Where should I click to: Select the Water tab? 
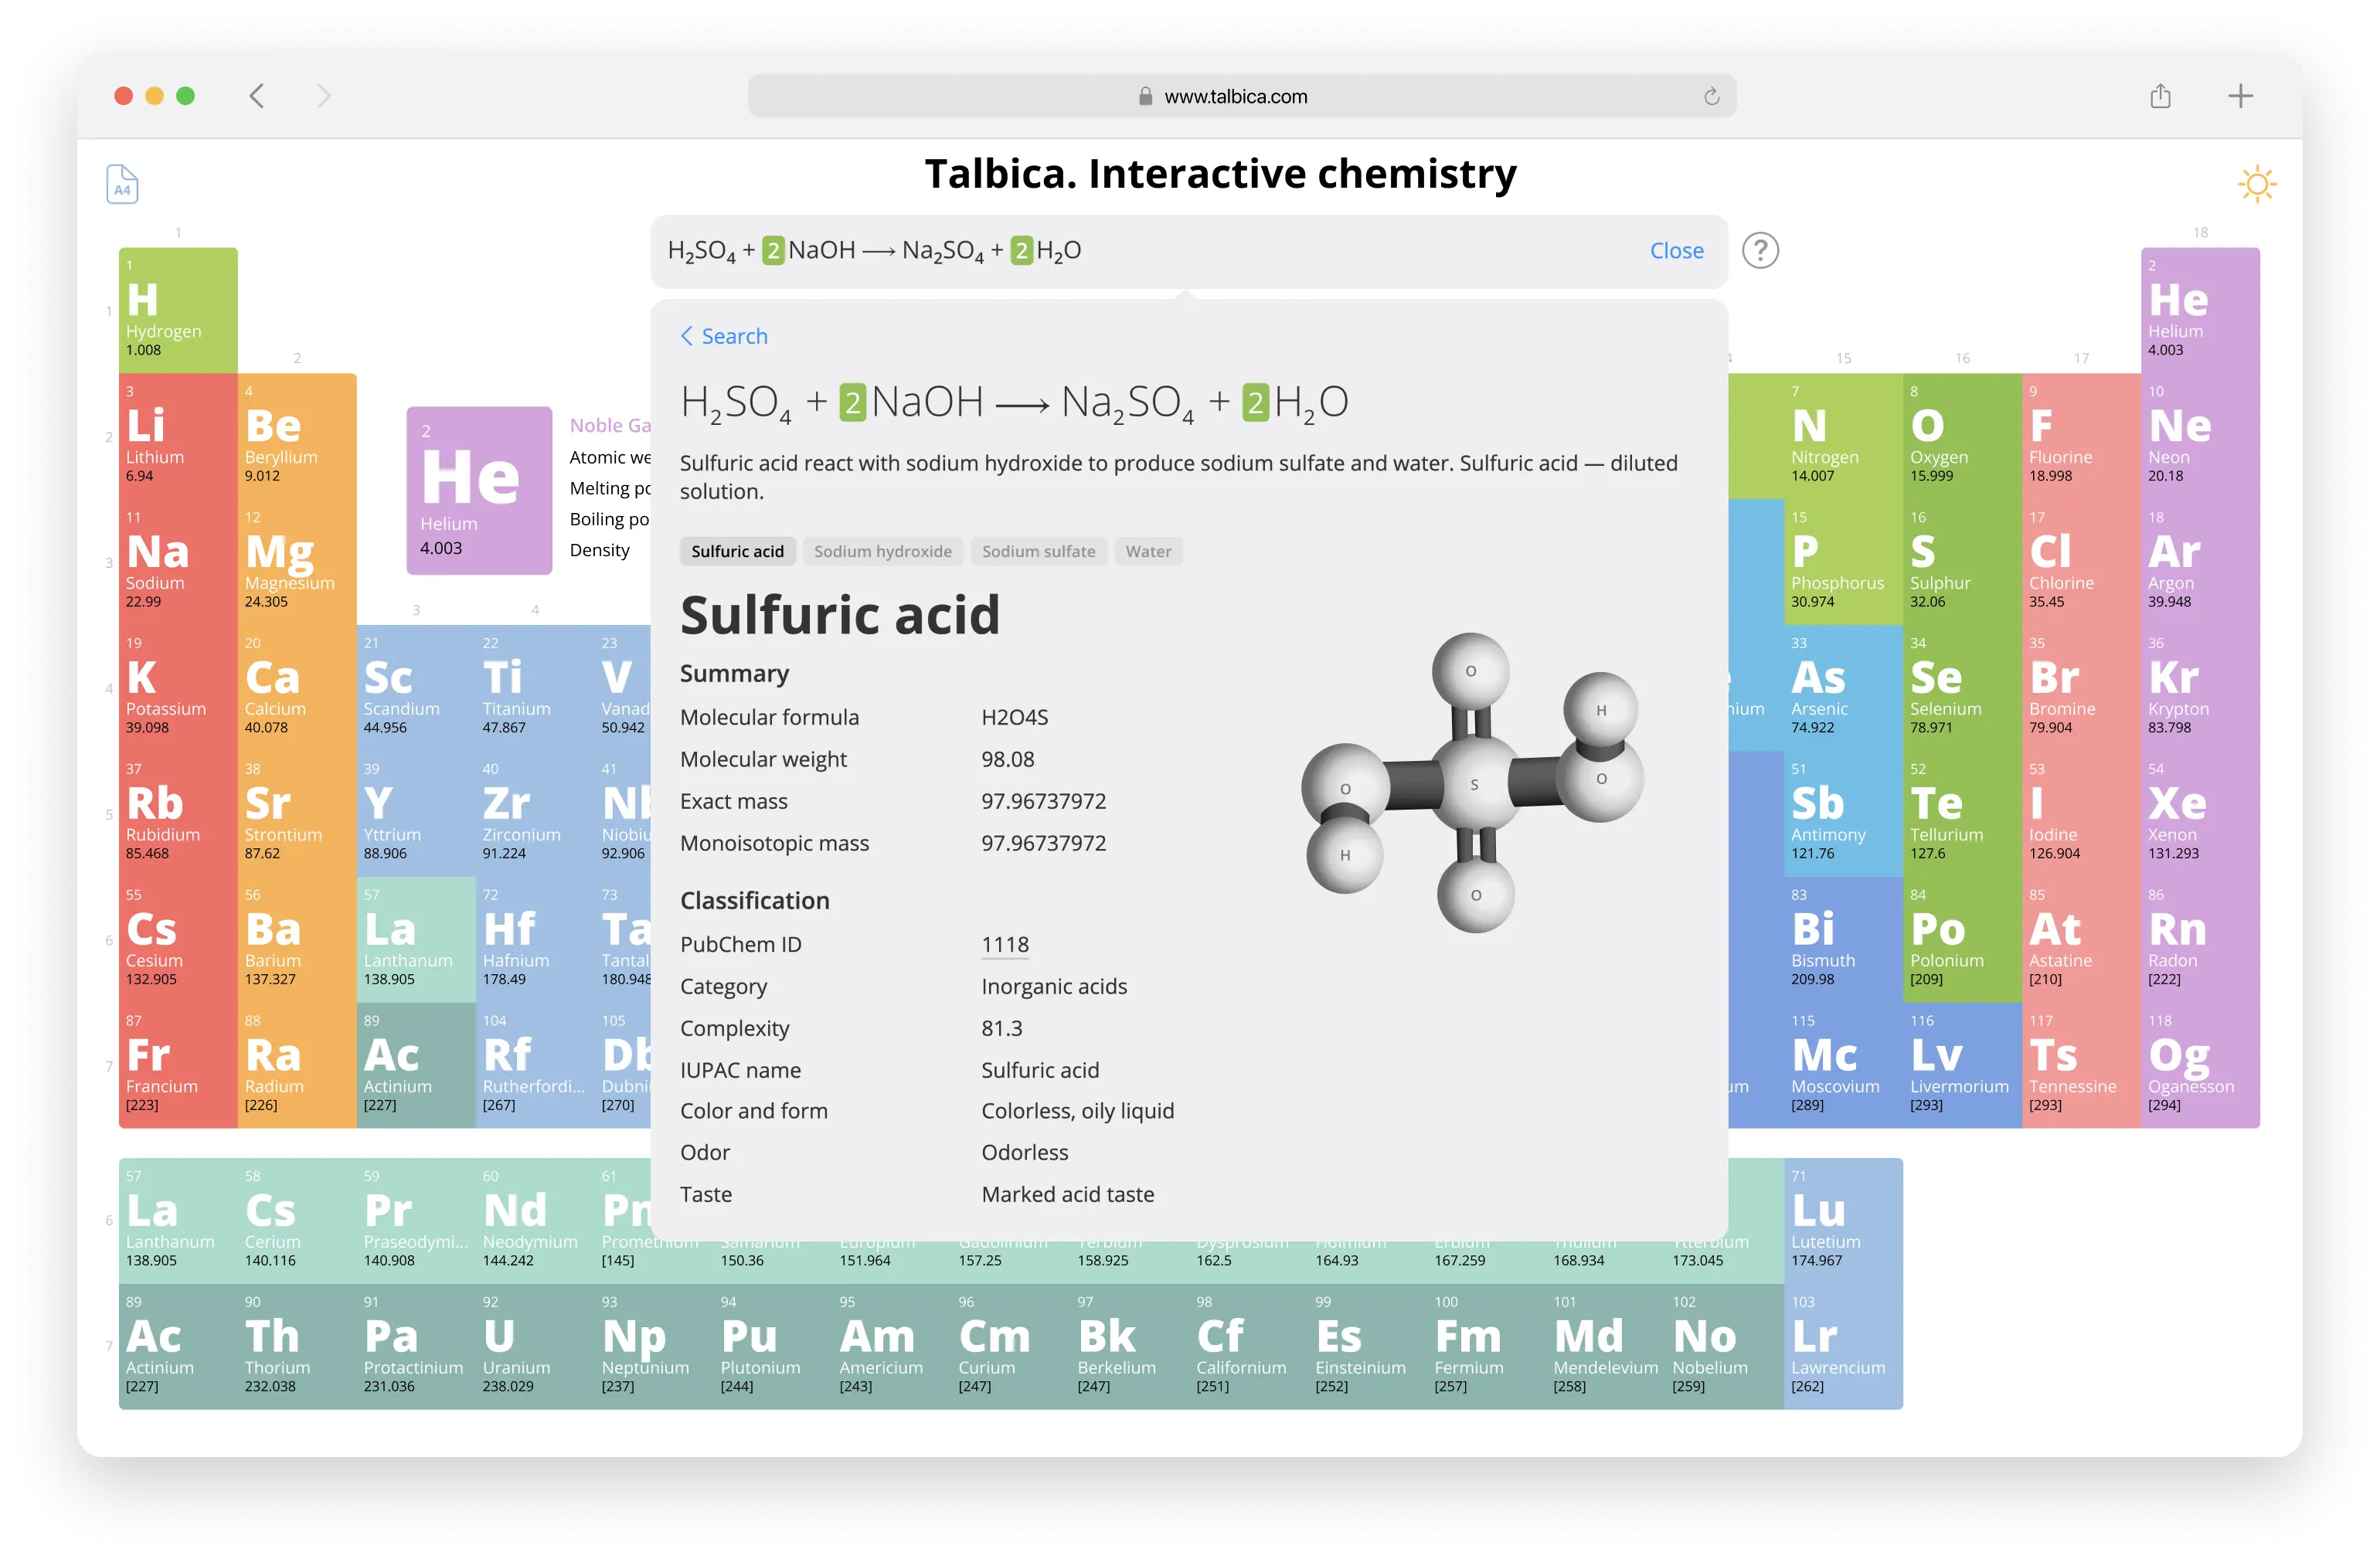tap(1148, 551)
